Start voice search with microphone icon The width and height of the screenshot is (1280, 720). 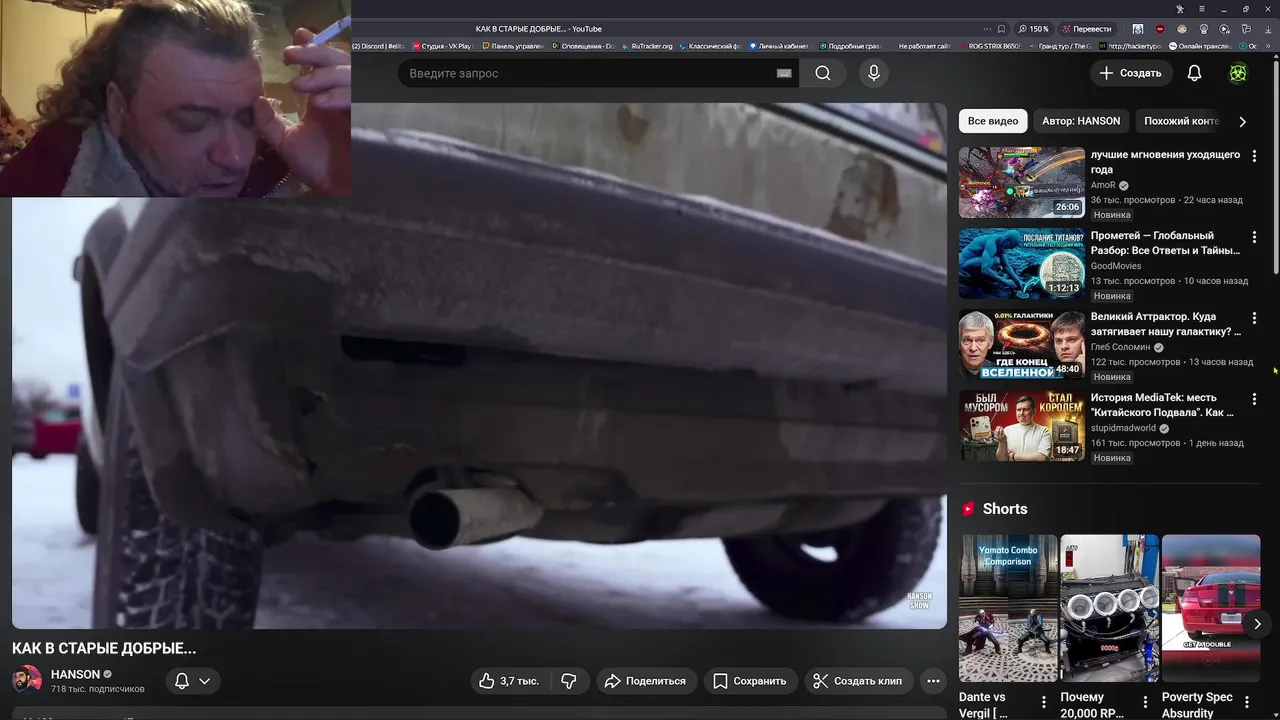pyautogui.click(x=874, y=73)
